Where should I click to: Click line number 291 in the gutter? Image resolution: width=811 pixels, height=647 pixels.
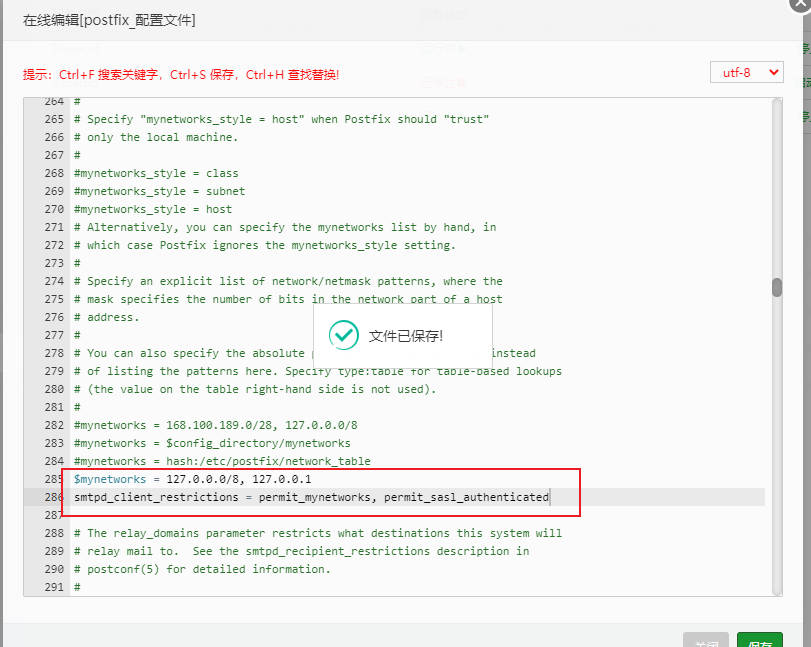point(54,587)
